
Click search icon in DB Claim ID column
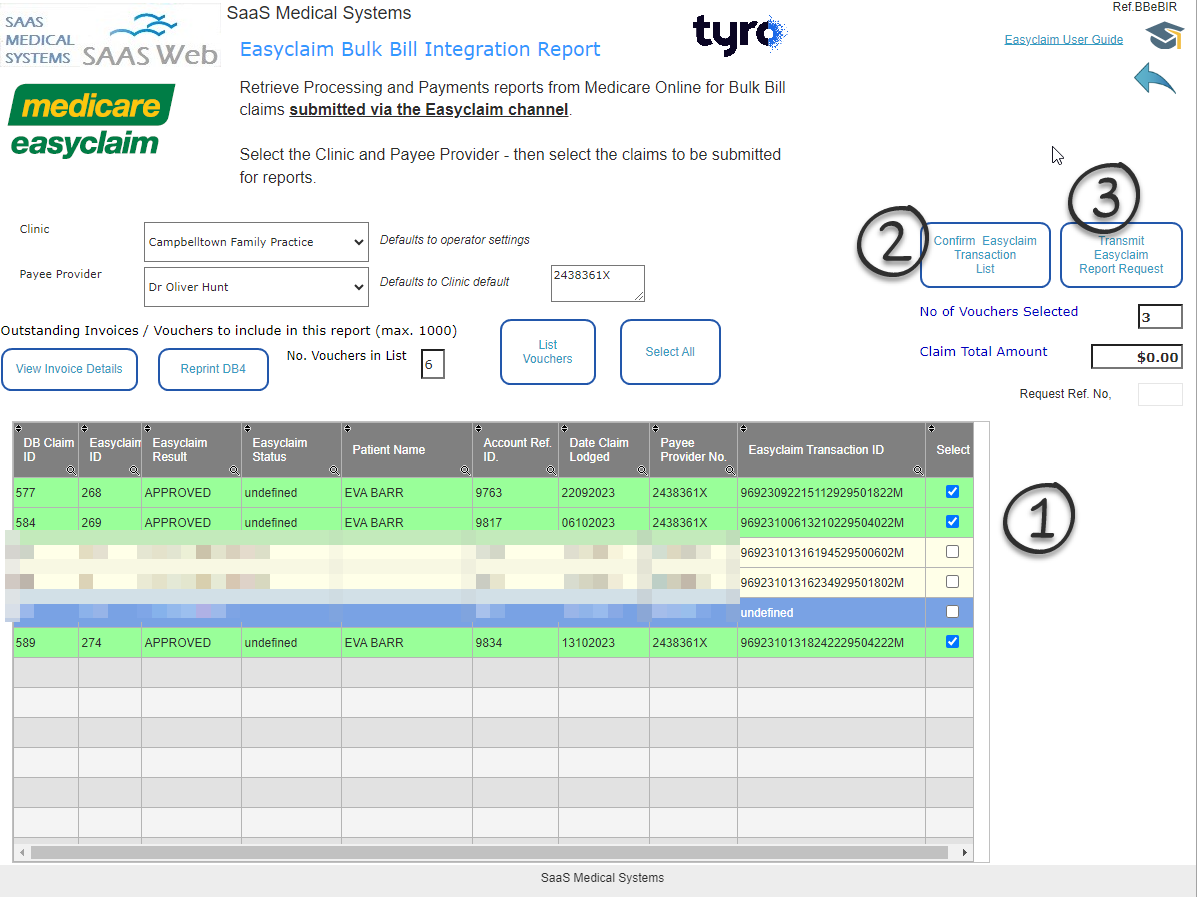(x=71, y=470)
